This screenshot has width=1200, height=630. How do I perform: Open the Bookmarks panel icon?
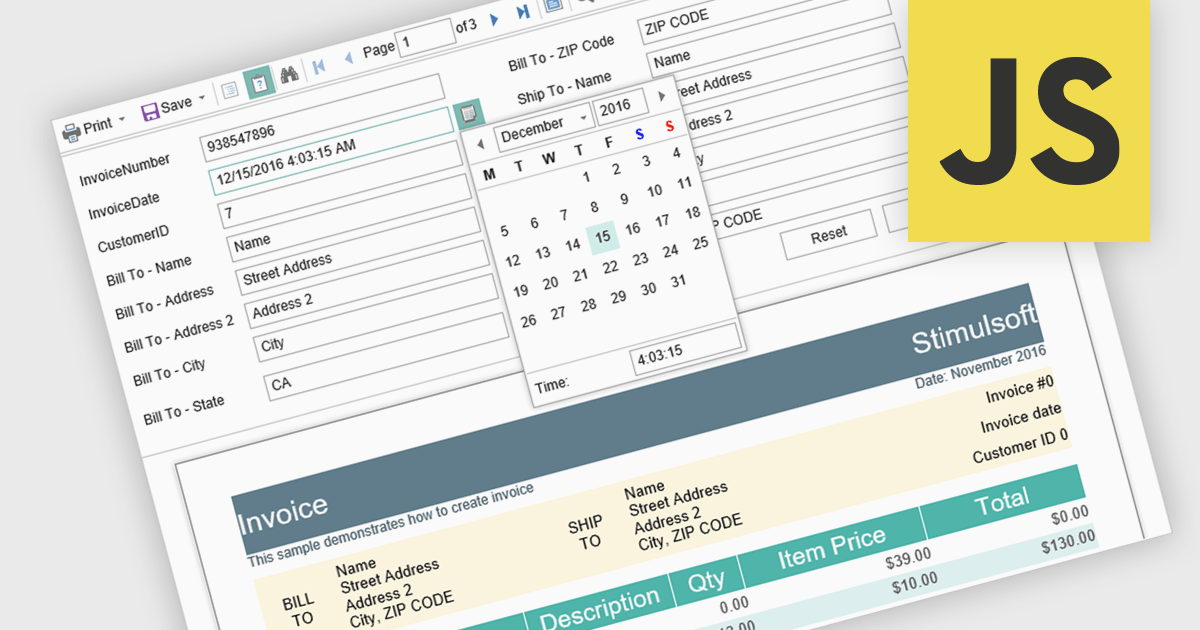(229, 89)
